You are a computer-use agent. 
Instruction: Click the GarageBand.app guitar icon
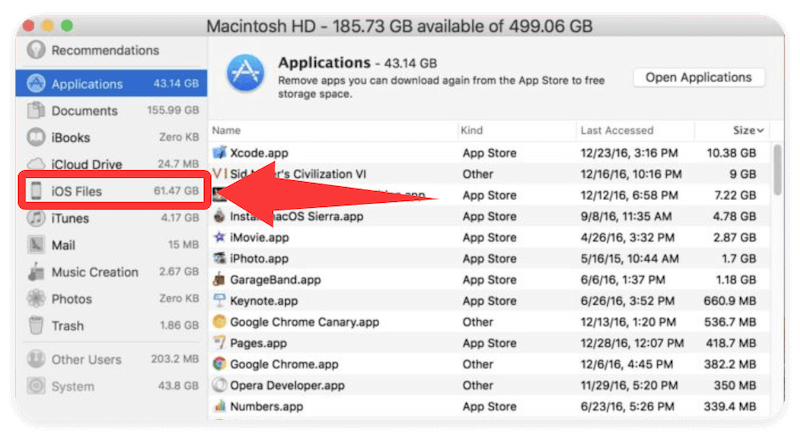pos(219,279)
